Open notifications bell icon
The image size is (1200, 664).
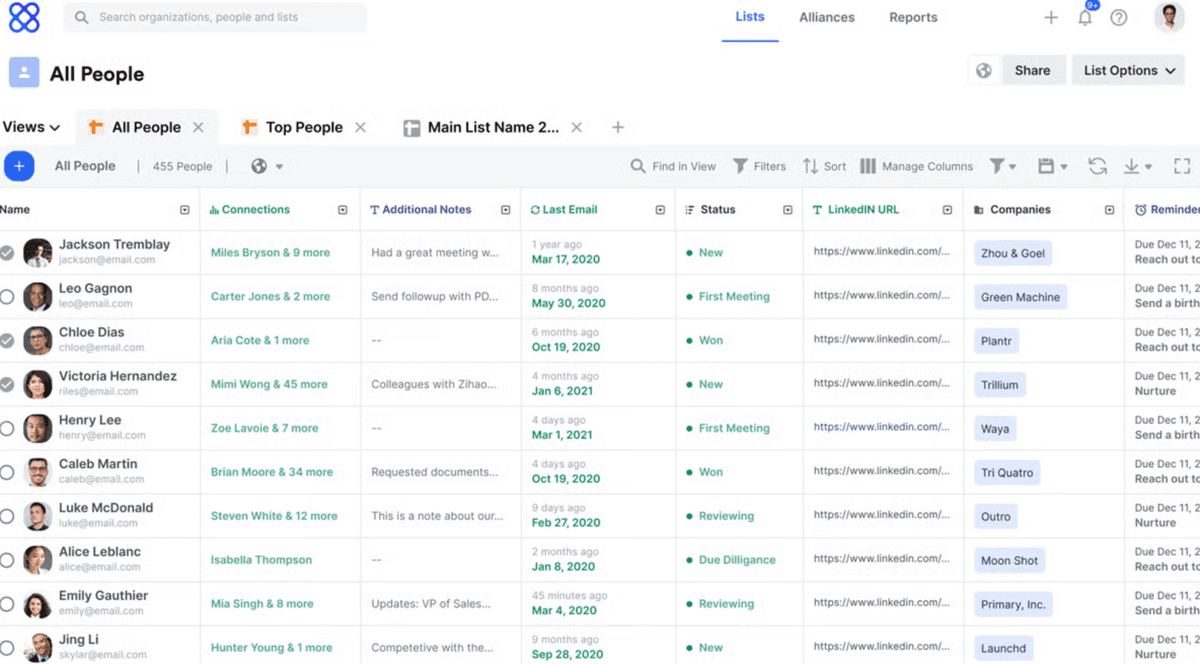pos(1085,17)
